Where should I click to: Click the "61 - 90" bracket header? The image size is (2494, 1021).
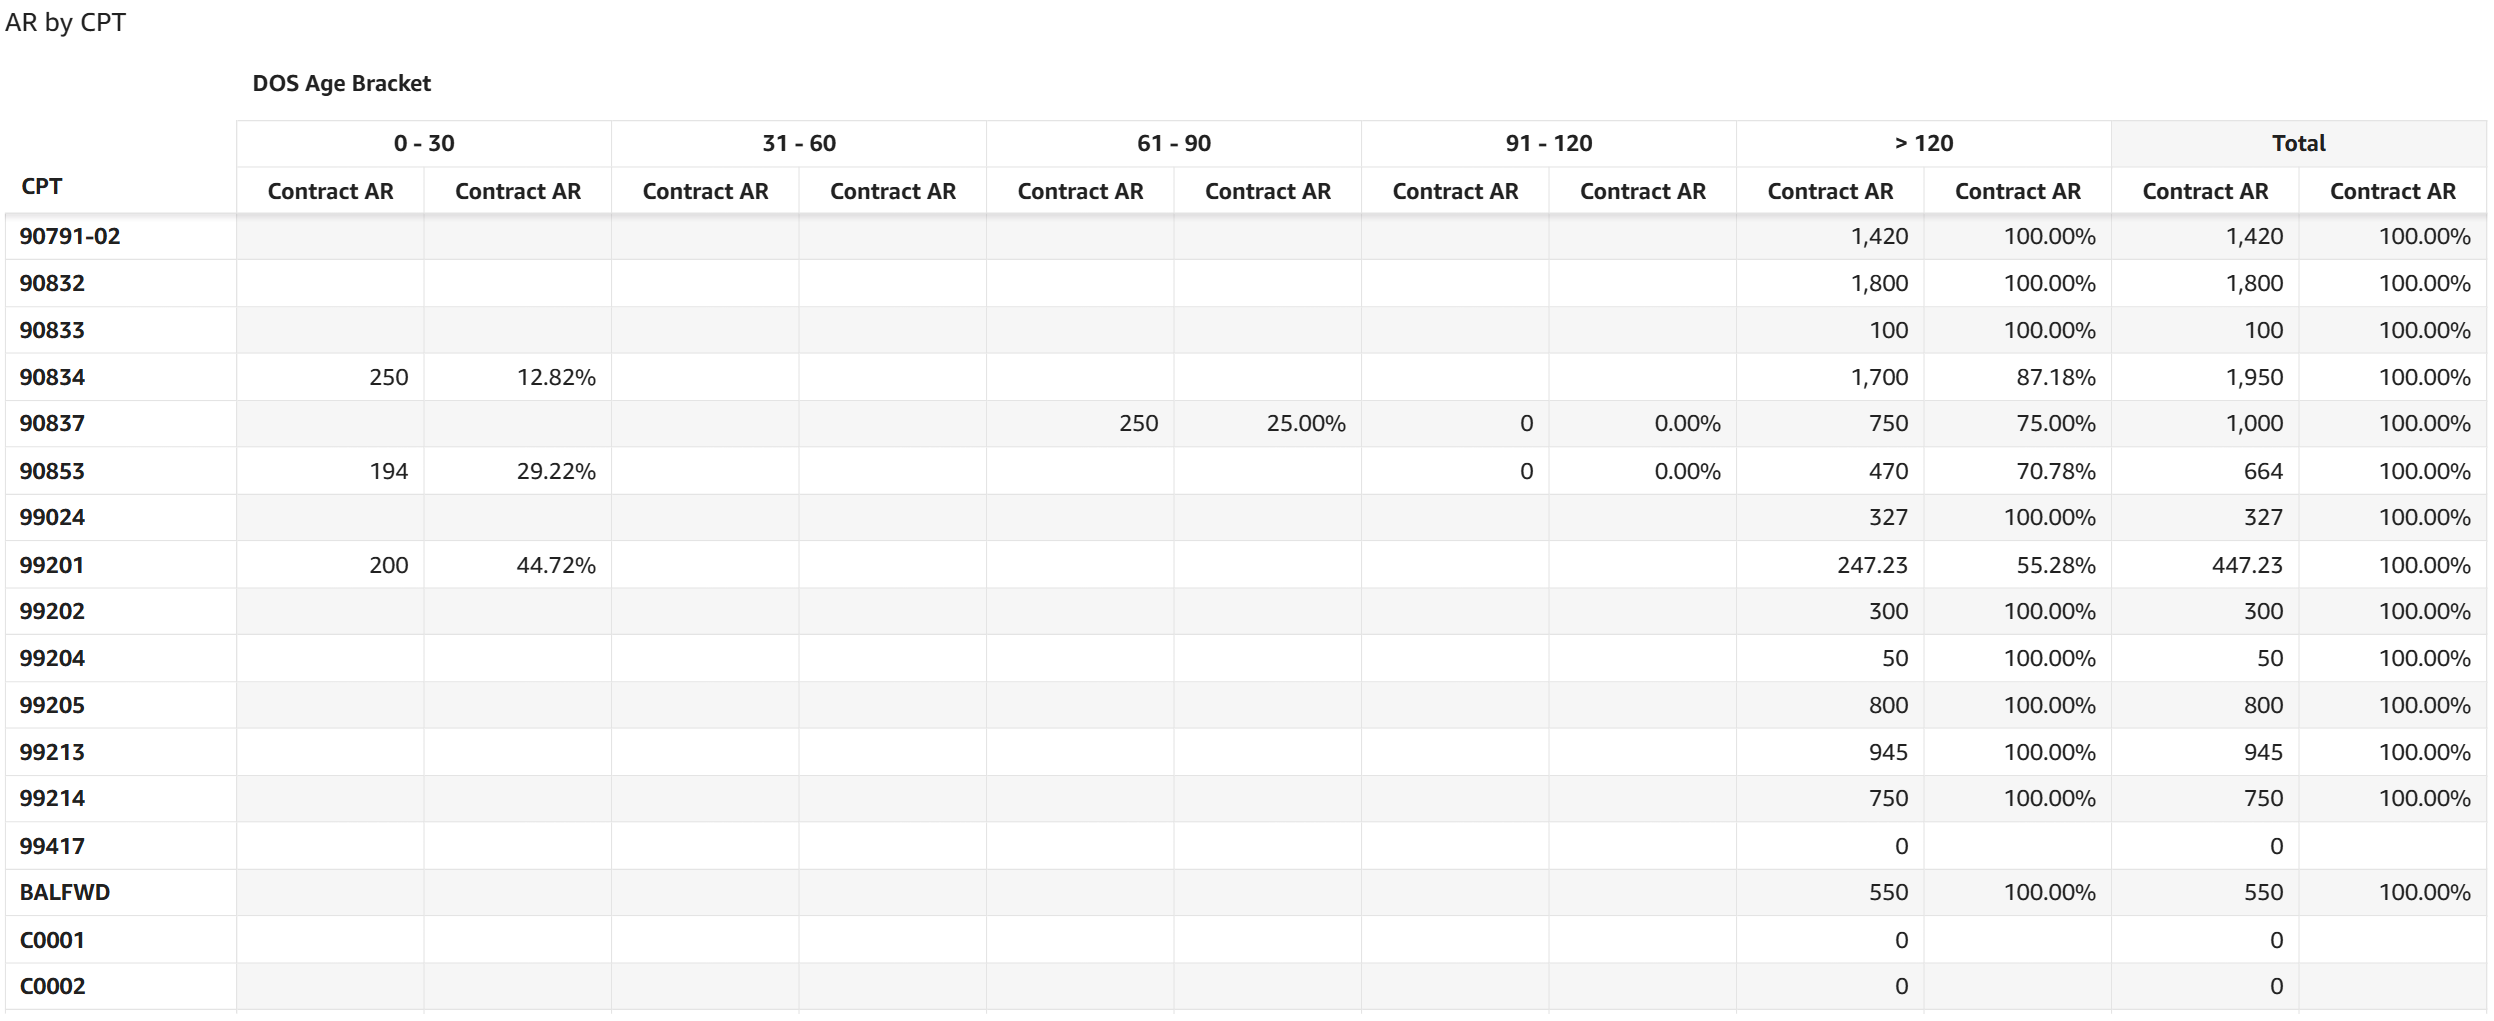(1174, 143)
